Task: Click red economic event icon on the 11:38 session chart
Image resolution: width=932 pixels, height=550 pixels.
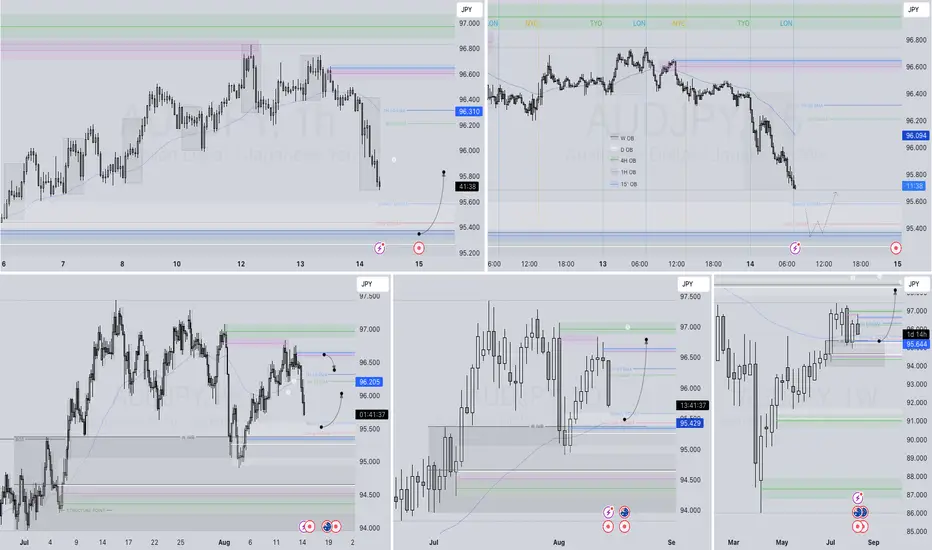Action: (x=896, y=248)
